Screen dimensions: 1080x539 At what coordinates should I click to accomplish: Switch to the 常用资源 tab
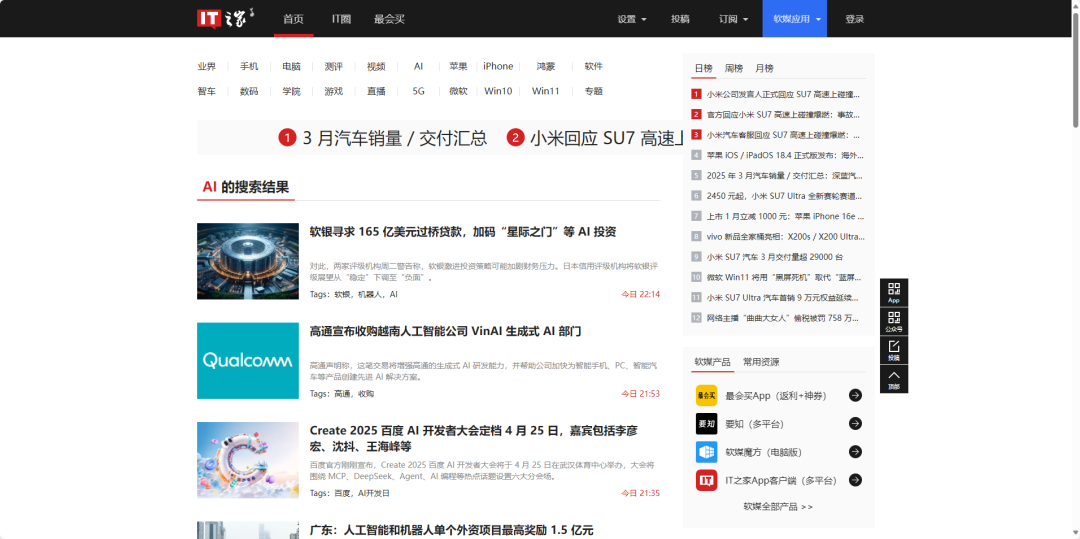tap(761, 362)
